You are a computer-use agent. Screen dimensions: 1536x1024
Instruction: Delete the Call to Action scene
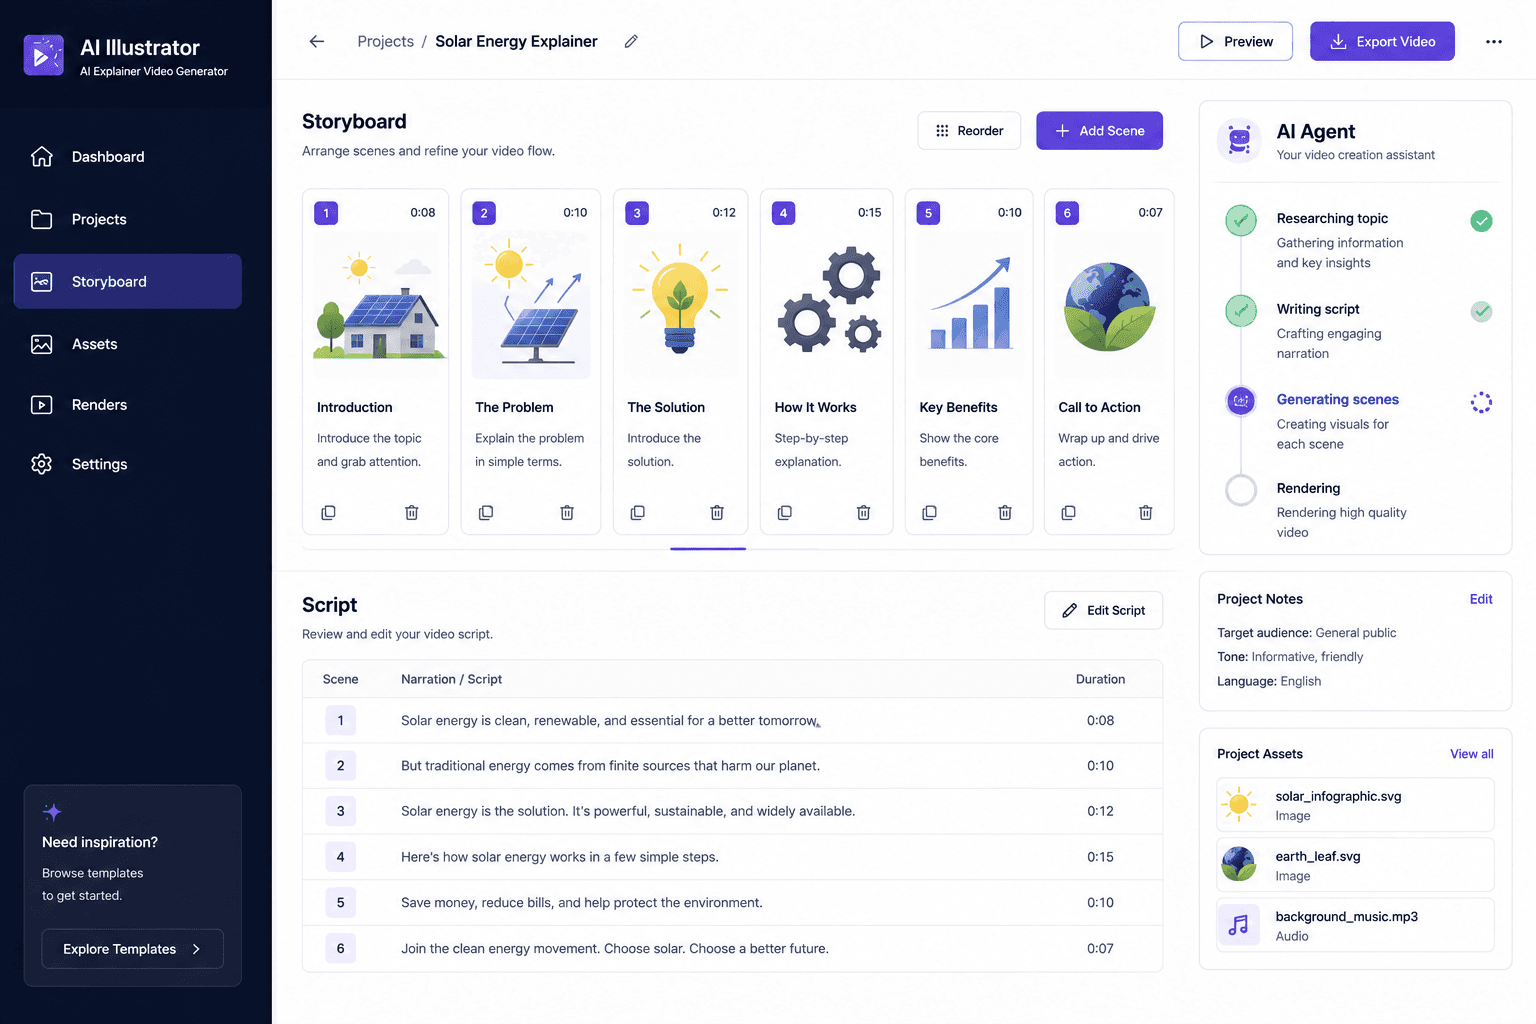click(x=1146, y=513)
